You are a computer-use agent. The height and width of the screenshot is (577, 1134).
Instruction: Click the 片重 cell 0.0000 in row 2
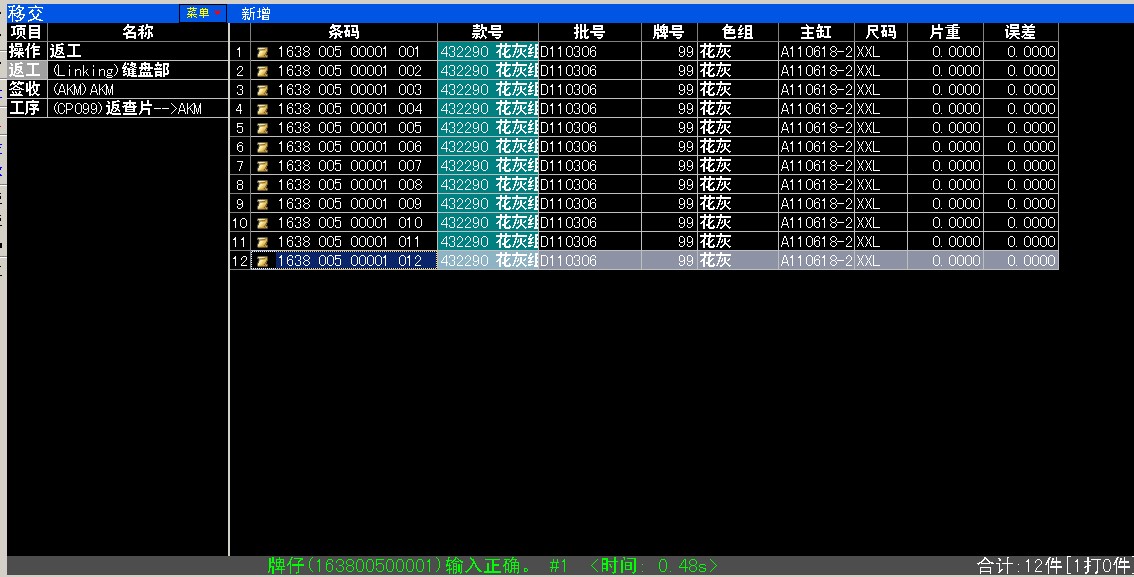click(945, 71)
